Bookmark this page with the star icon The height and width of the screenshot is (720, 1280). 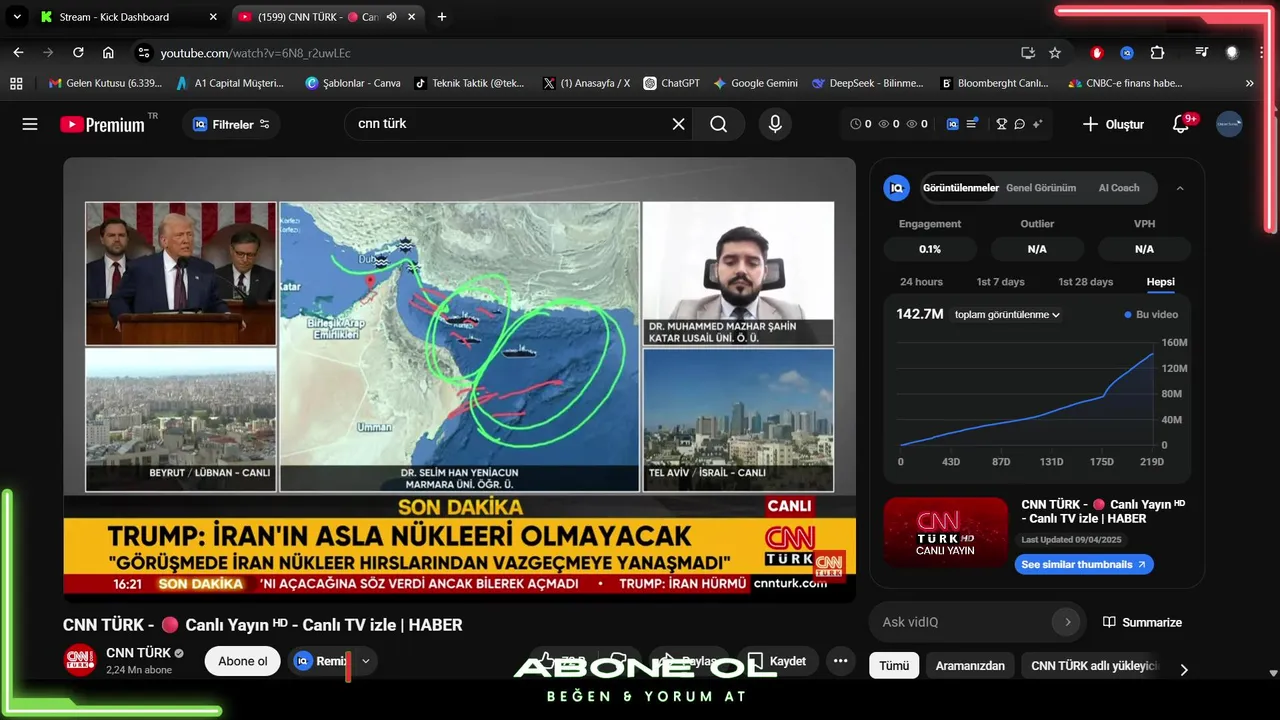(1055, 52)
